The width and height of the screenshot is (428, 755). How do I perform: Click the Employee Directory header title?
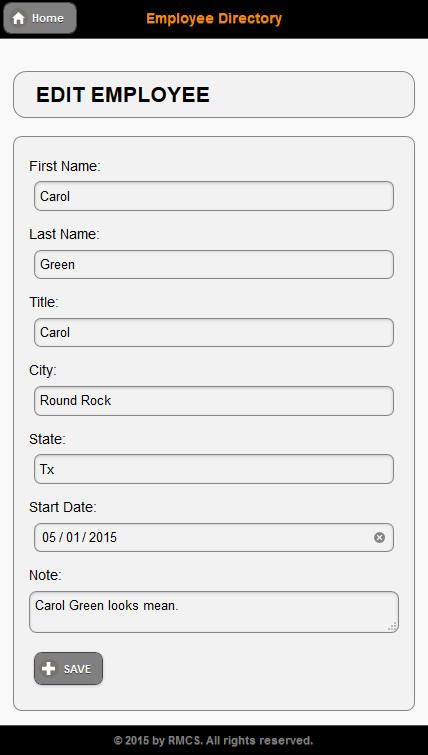(214, 18)
